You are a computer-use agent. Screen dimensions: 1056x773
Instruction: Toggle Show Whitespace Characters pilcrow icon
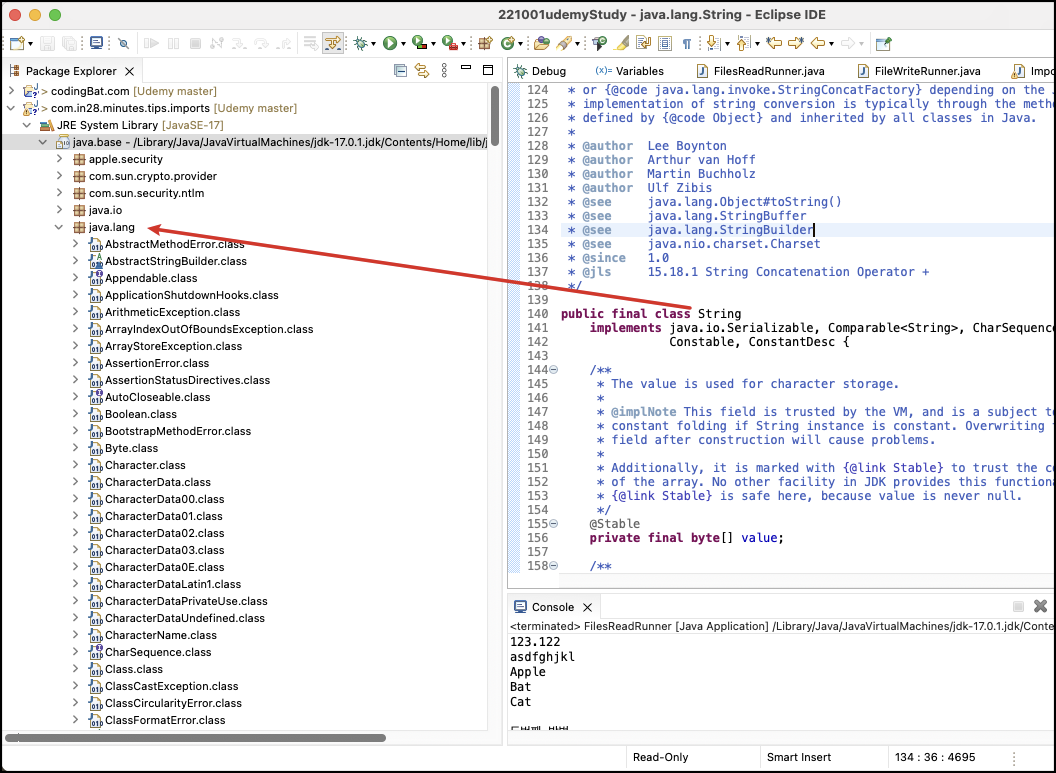point(687,44)
